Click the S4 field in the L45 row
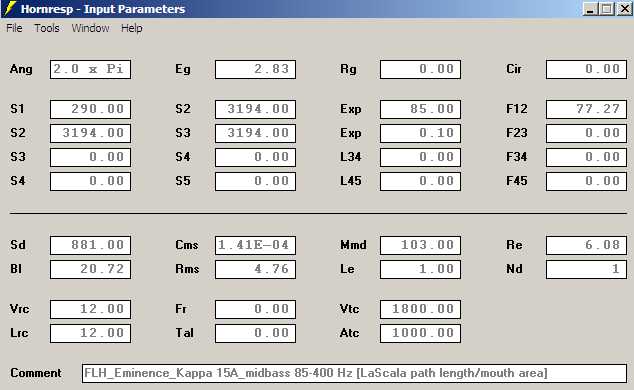Viewport: 634px width, 390px height. coord(91,181)
